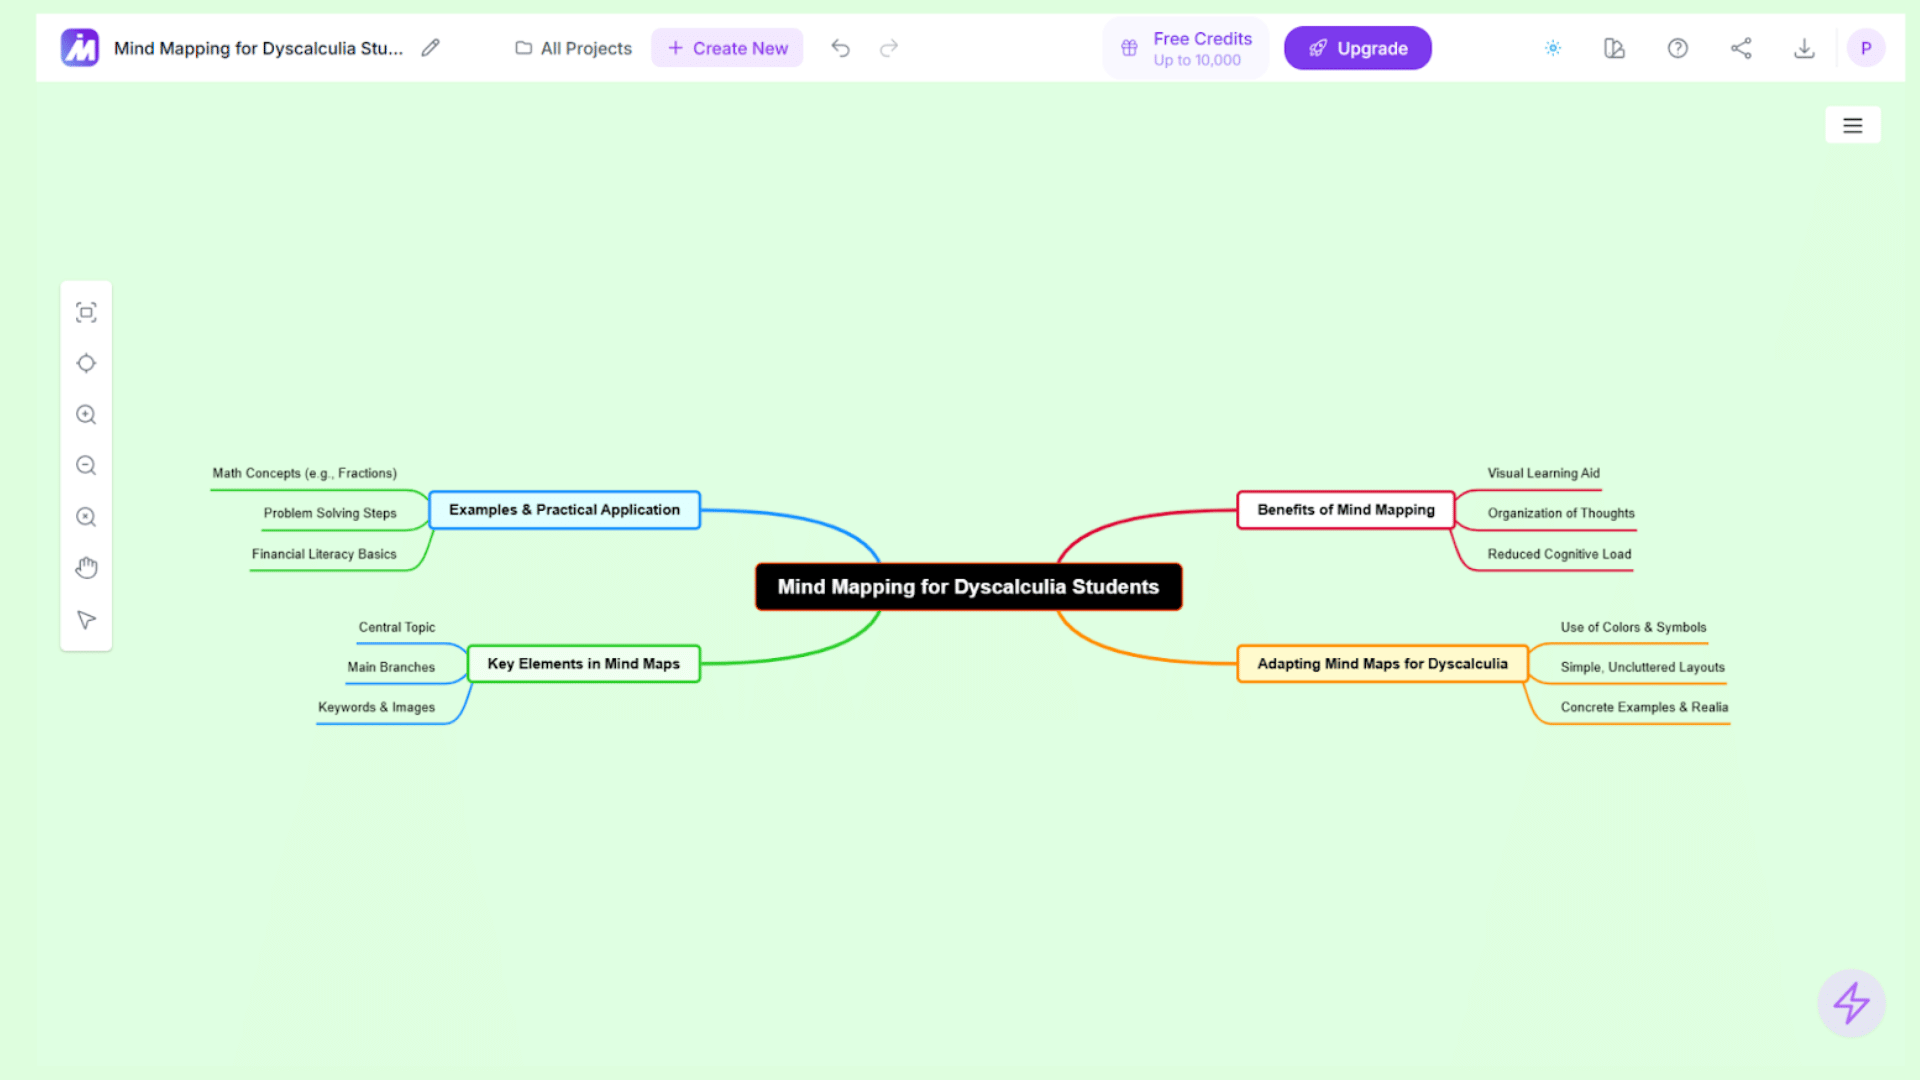This screenshot has width=1920, height=1080.
Task: Download the mind map
Action: pyautogui.click(x=1804, y=48)
